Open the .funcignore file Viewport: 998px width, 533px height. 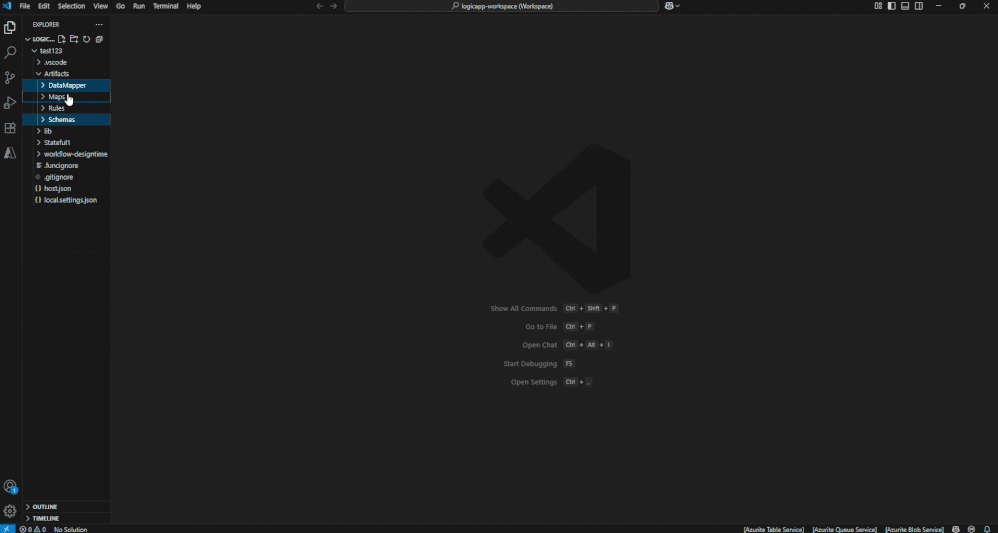point(66,166)
